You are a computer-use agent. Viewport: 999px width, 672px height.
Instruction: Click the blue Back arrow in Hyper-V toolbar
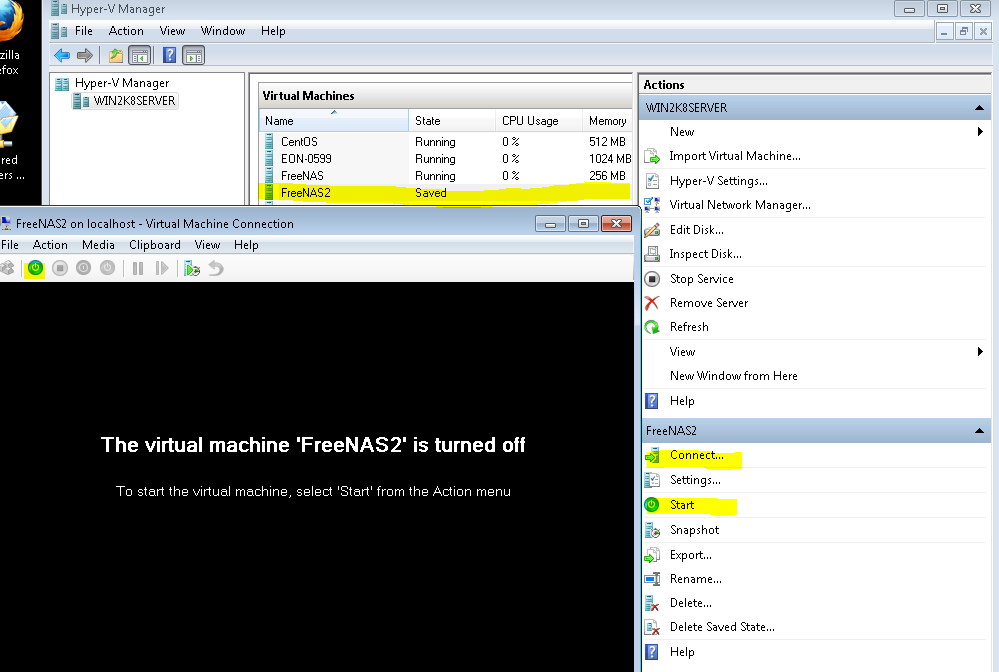click(x=62, y=56)
